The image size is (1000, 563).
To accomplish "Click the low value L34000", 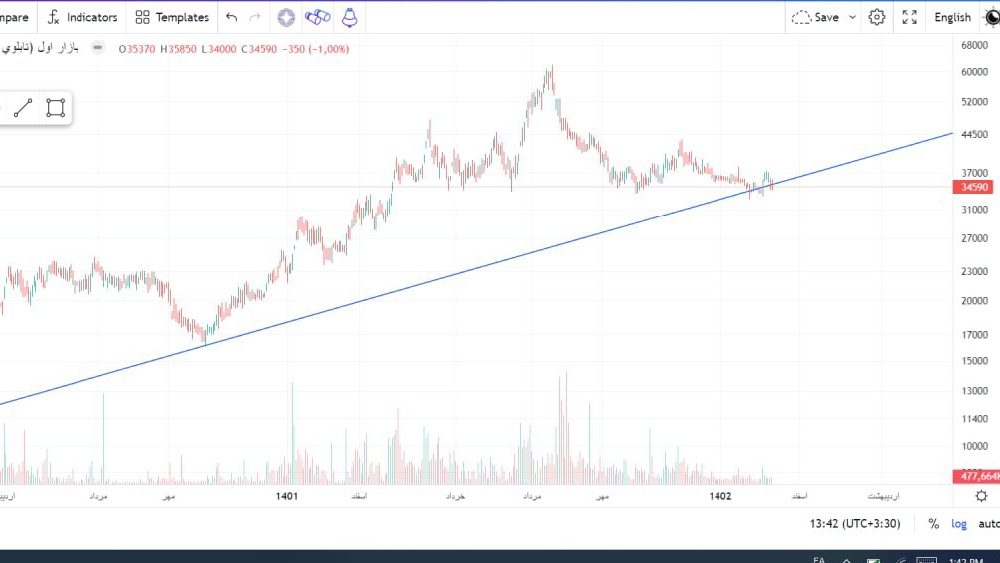I will pyautogui.click(x=219, y=49).
